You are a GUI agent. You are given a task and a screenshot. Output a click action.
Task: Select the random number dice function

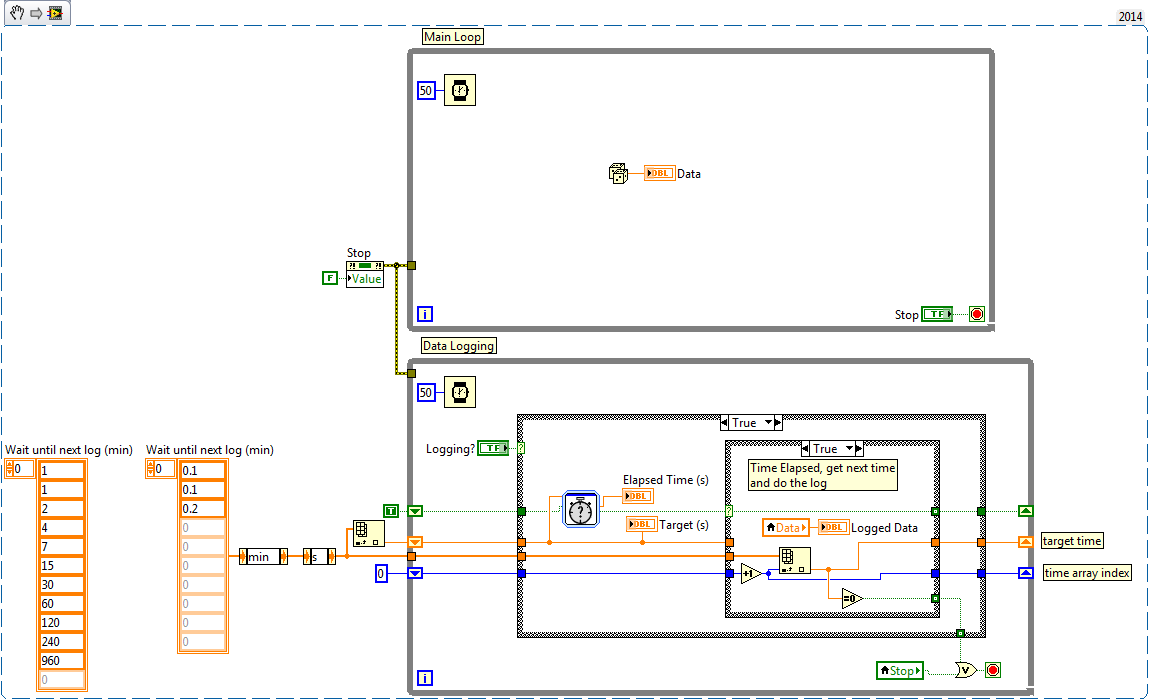[x=618, y=174]
